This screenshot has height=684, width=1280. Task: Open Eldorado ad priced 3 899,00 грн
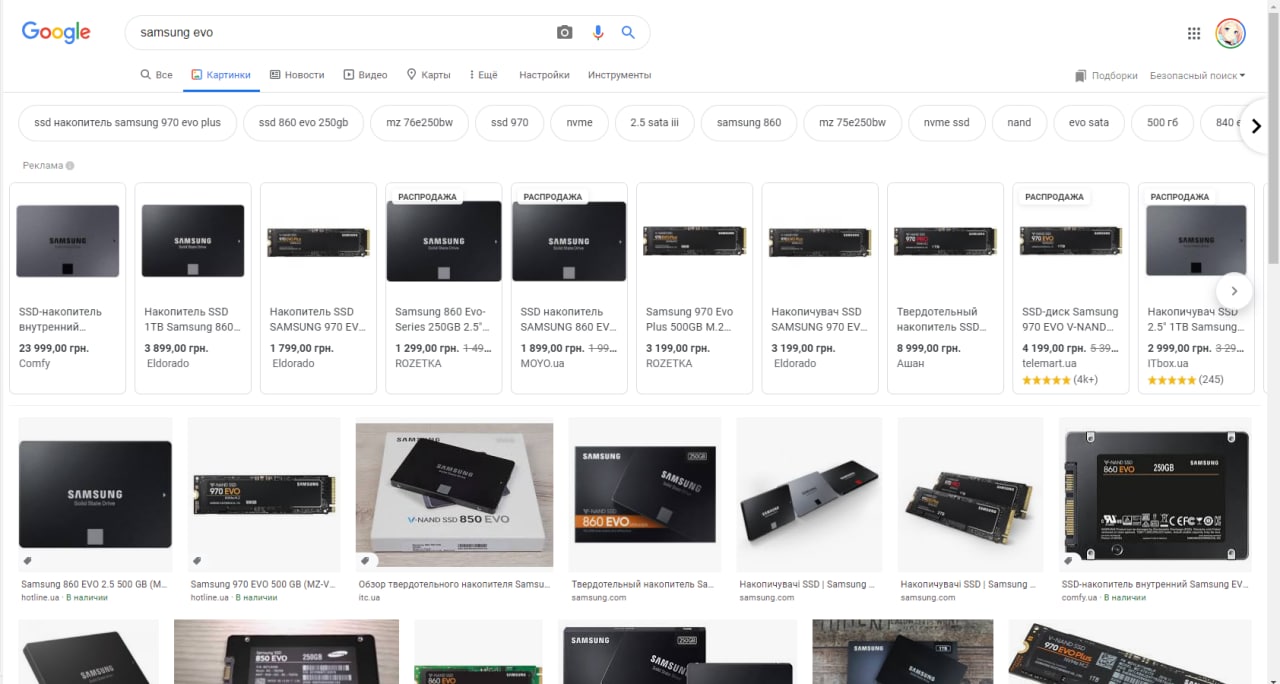[193, 288]
